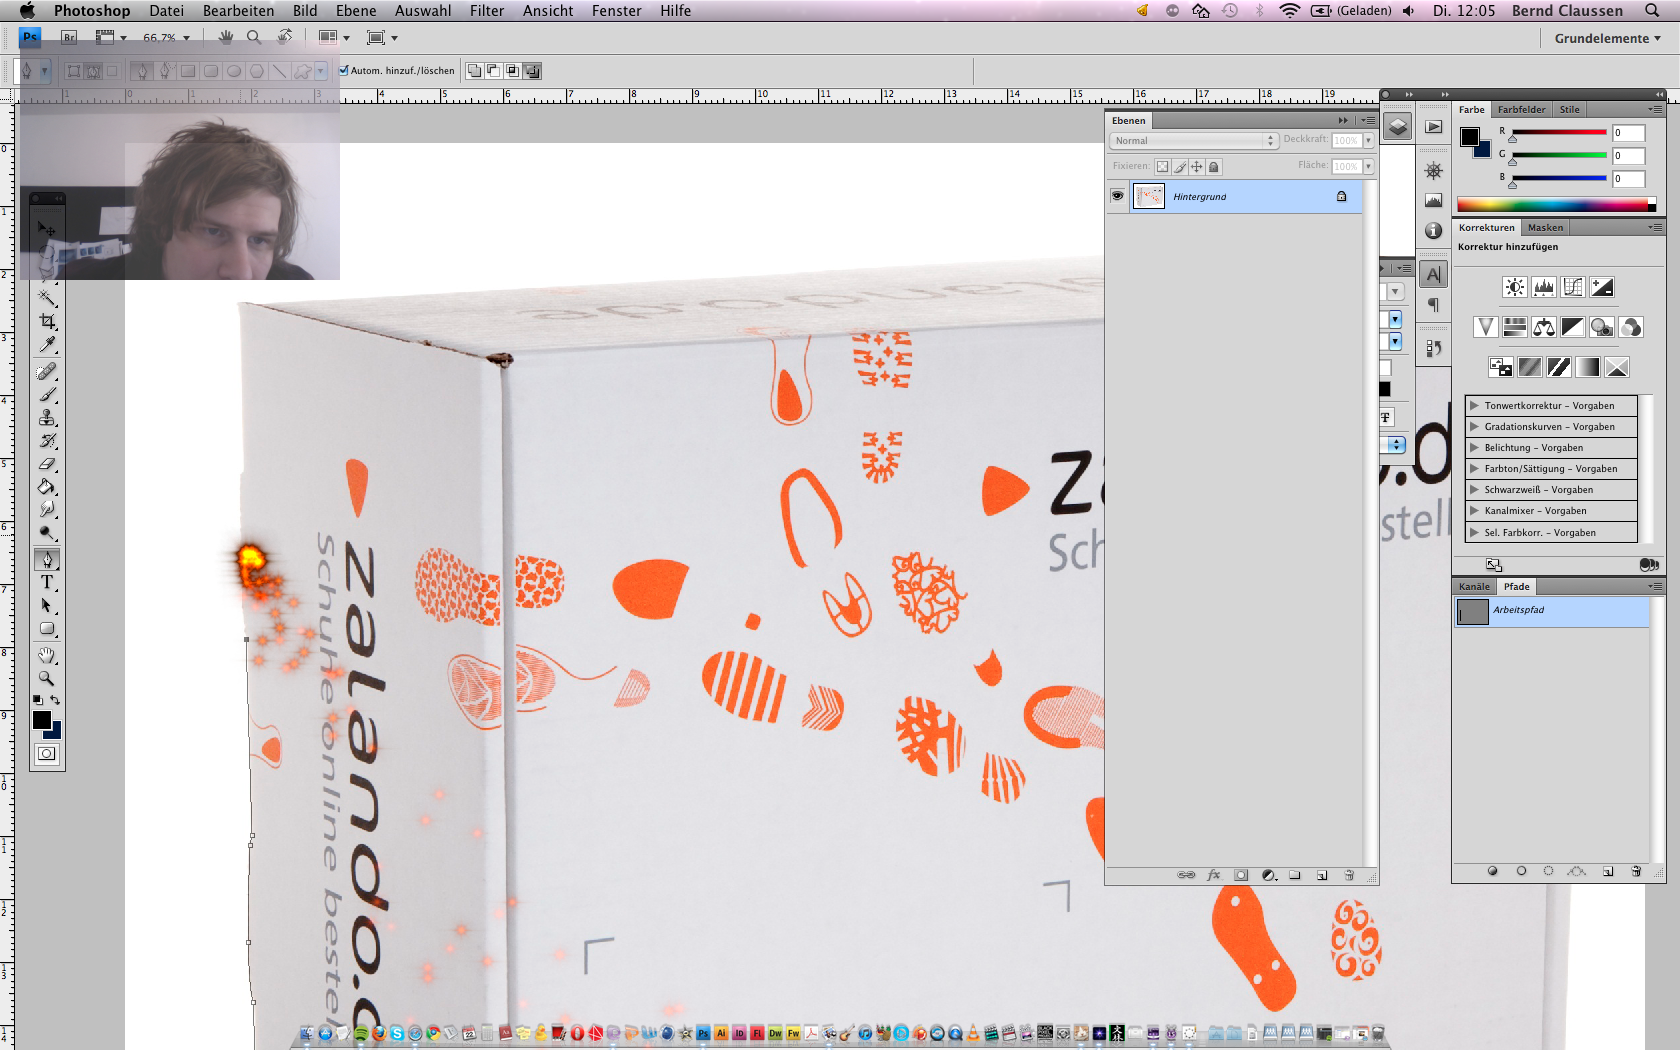Uncheck the 'Autom. hinzuf./löschen' checkbox
Image resolution: width=1680 pixels, height=1050 pixels.
[x=344, y=71]
